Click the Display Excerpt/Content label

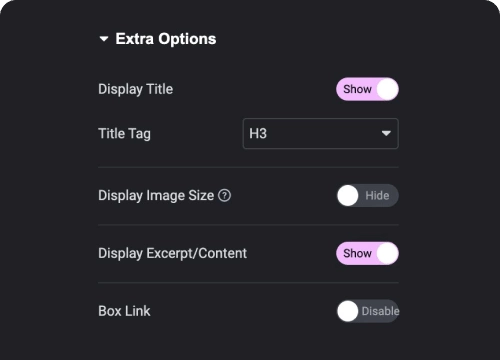[x=172, y=253]
